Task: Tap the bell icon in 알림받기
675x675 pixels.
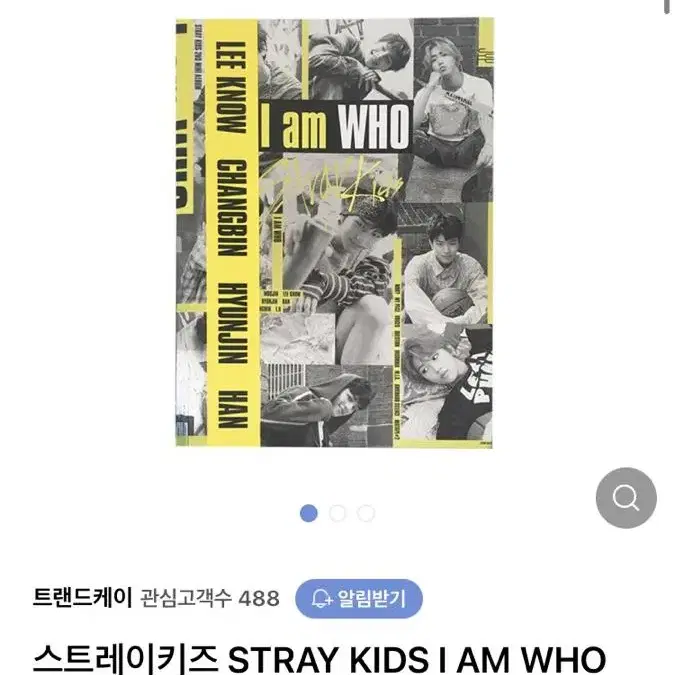Action: click(x=322, y=599)
